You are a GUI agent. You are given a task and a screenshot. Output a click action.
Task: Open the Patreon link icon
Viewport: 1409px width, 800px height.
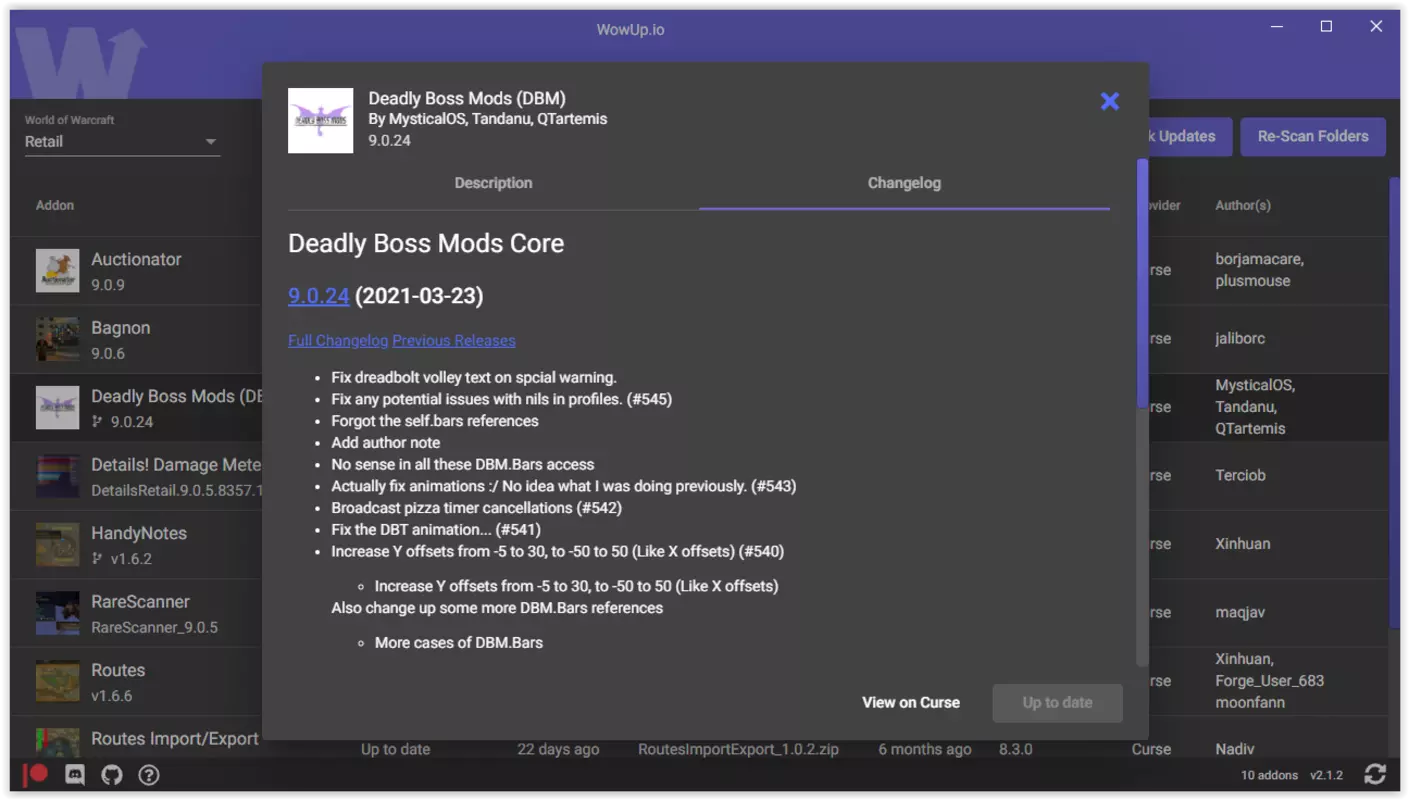coord(37,775)
